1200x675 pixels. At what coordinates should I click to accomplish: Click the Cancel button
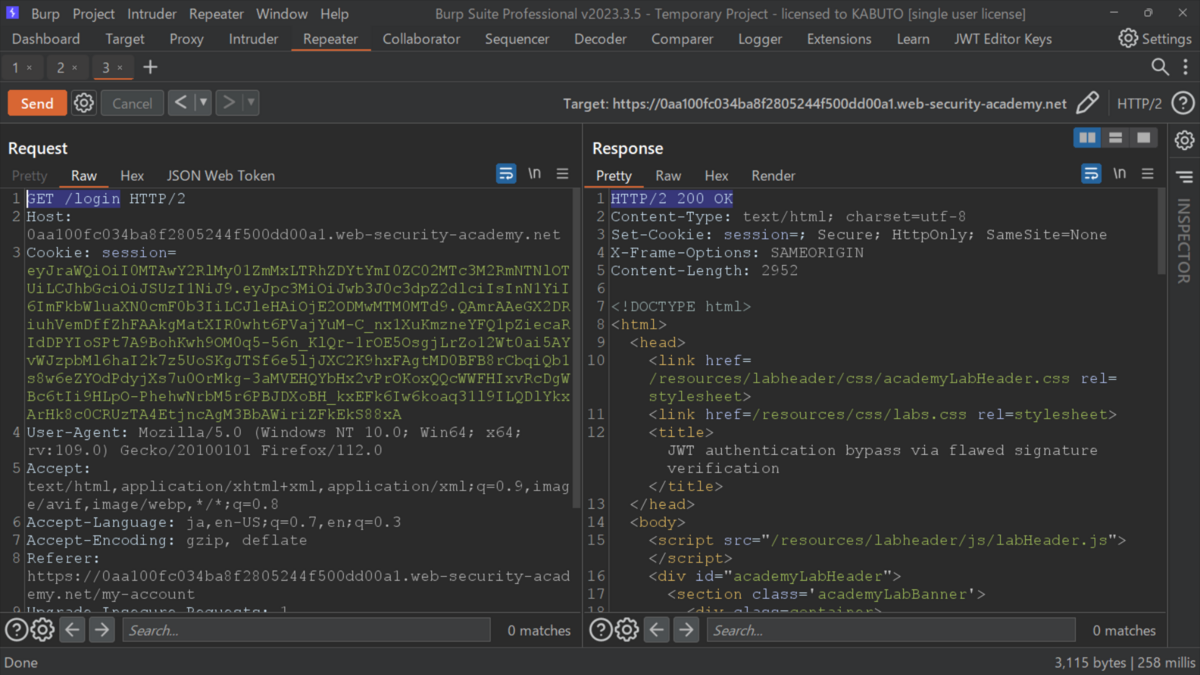pyautogui.click(x=132, y=103)
